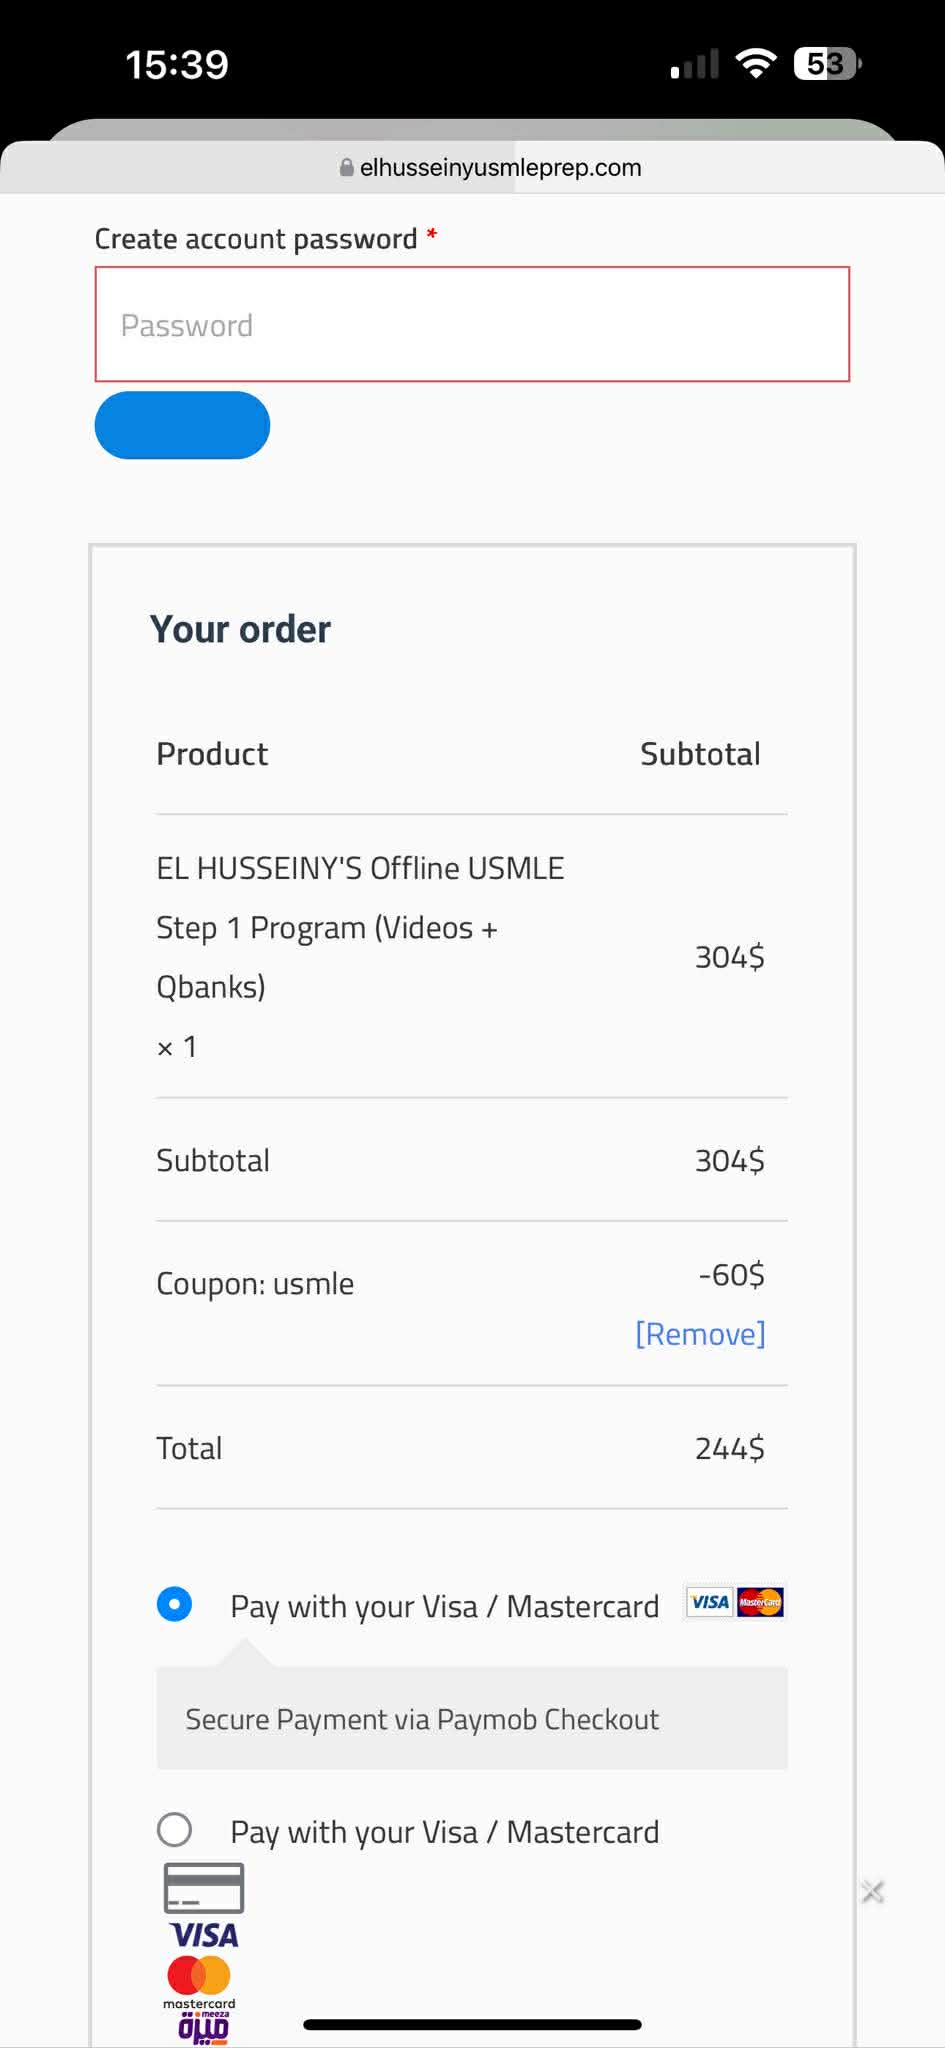This screenshot has width=945, height=2048.
Task: Tap the second 'Pay with your Visa / Mastercard' label
Action: pyautogui.click(x=444, y=1832)
